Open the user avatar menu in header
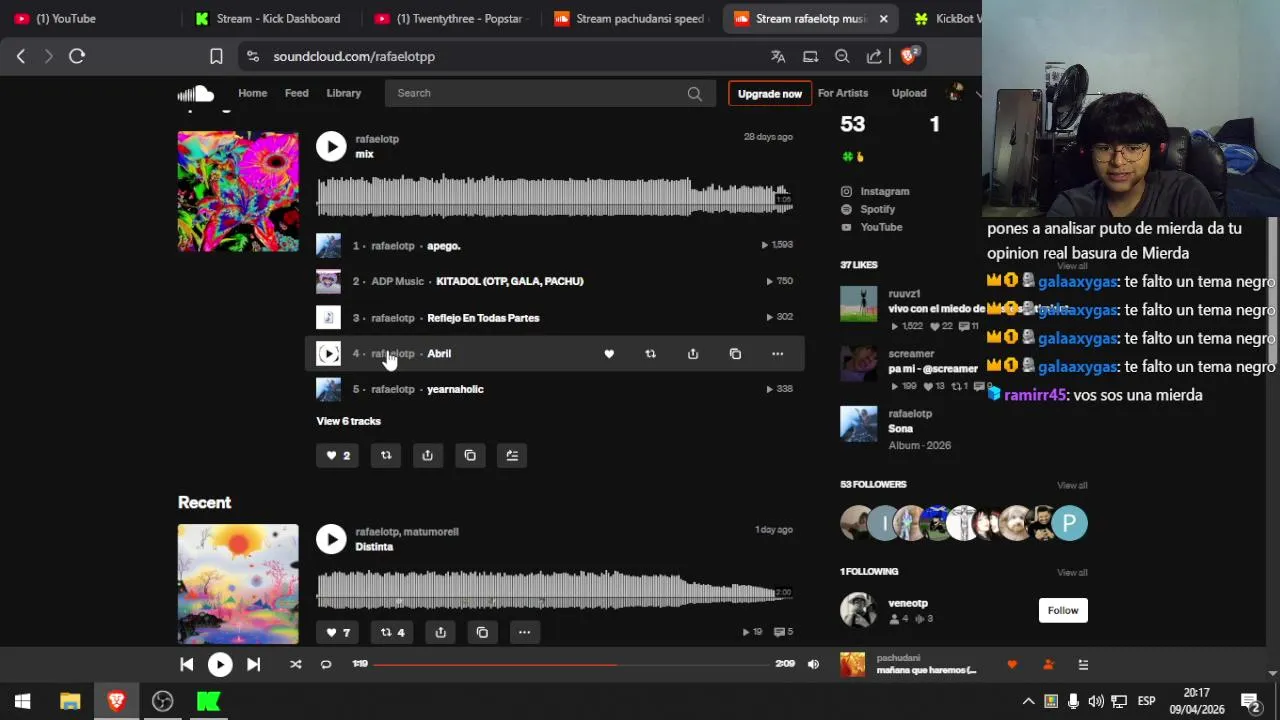Image resolution: width=1280 pixels, height=720 pixels. [956, 93]
